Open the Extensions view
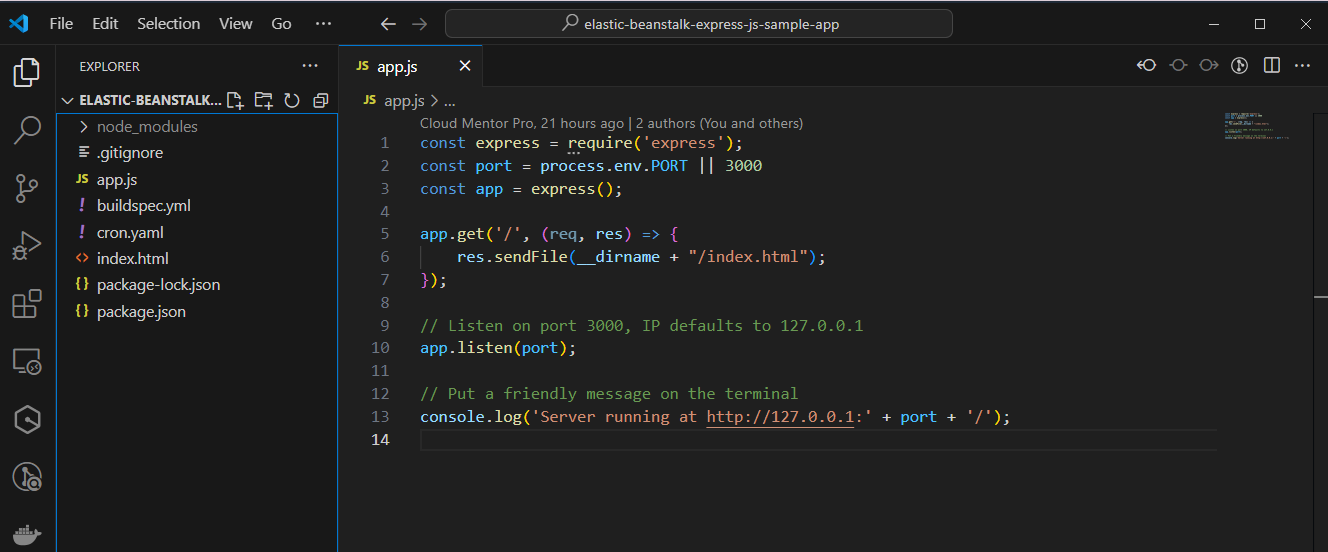Screen dimensions: 1328x552 27,304
